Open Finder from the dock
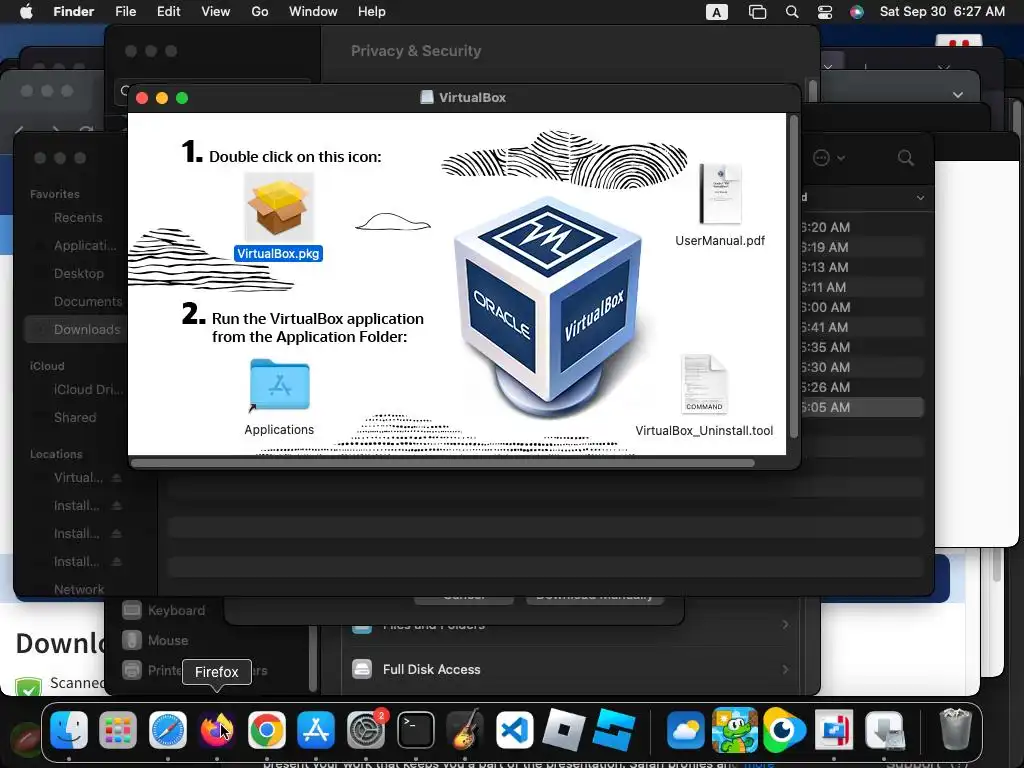The image size is (1024, 768). (x=69, y=729)
